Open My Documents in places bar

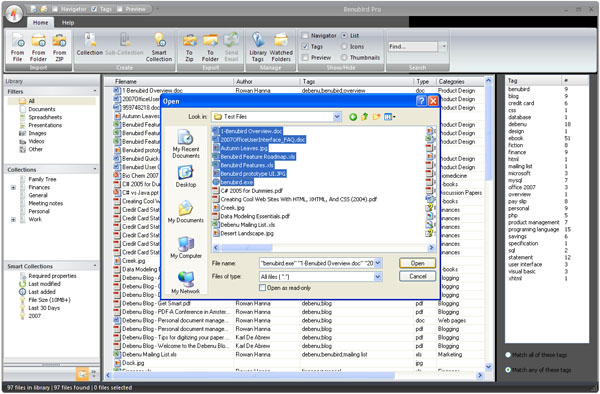click(186, 212)
